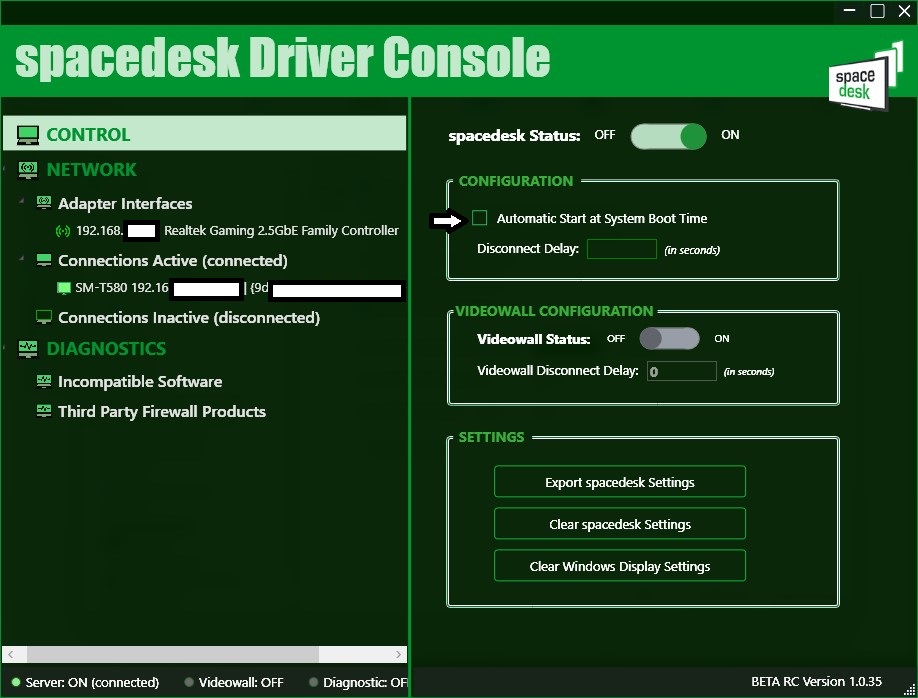Click Clear Windows Display Settings button

point(620,566)
